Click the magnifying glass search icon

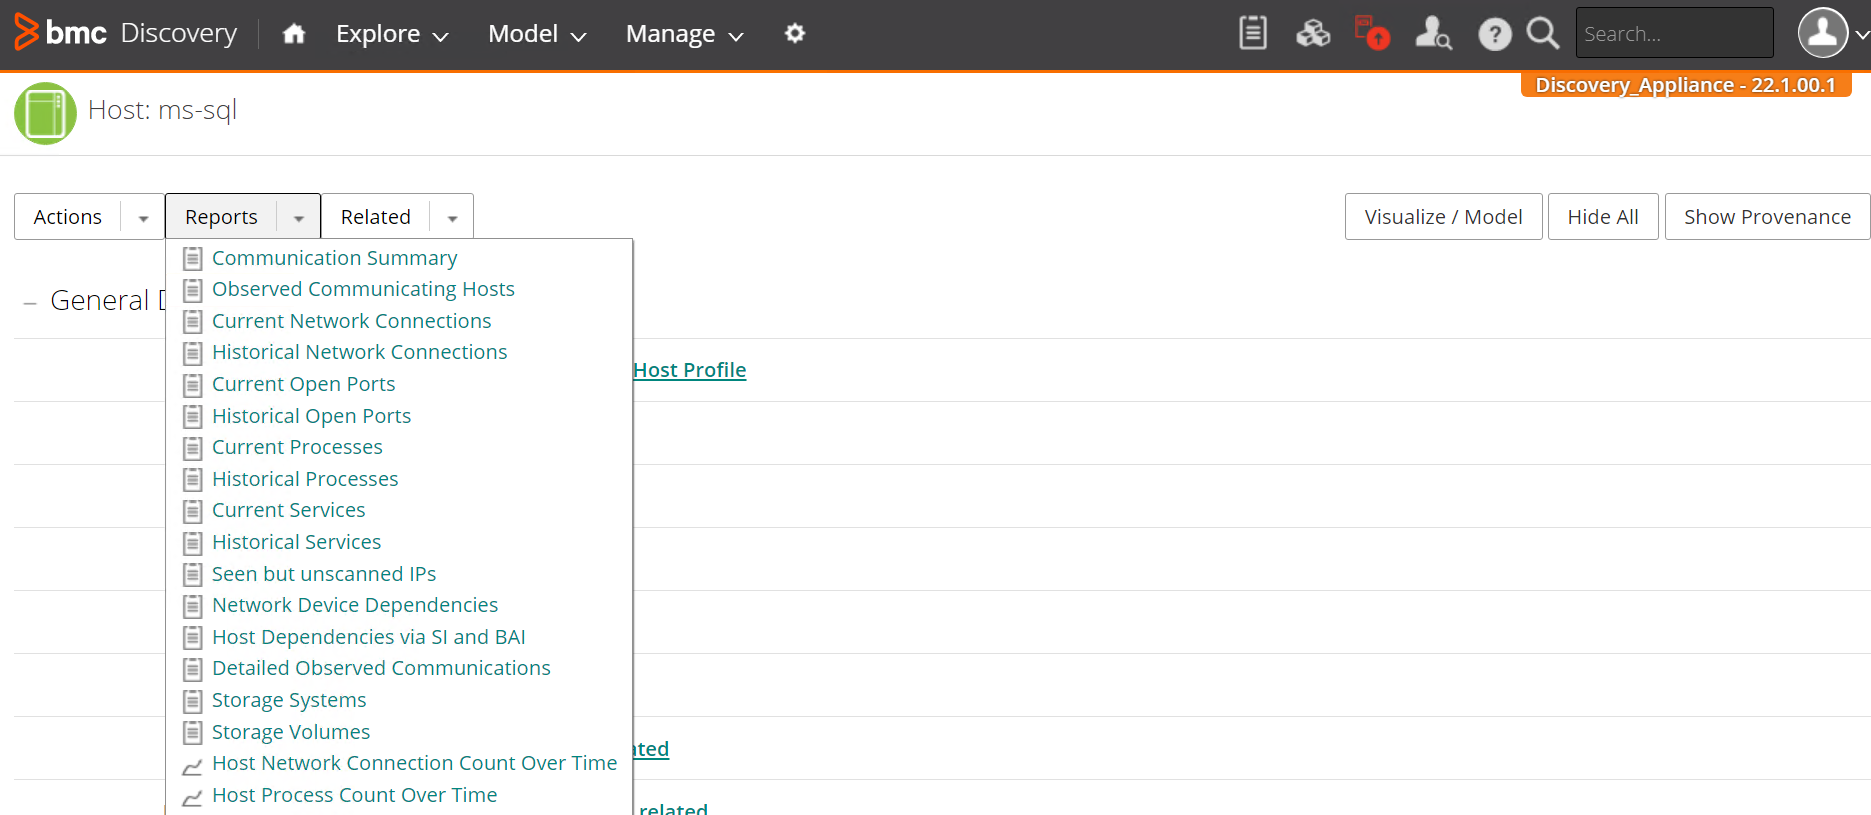click(x=1543, y=34)
